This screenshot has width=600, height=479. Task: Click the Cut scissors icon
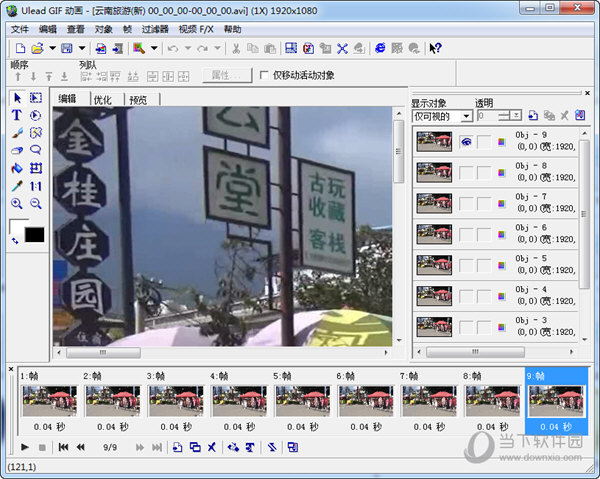point(236,48)
